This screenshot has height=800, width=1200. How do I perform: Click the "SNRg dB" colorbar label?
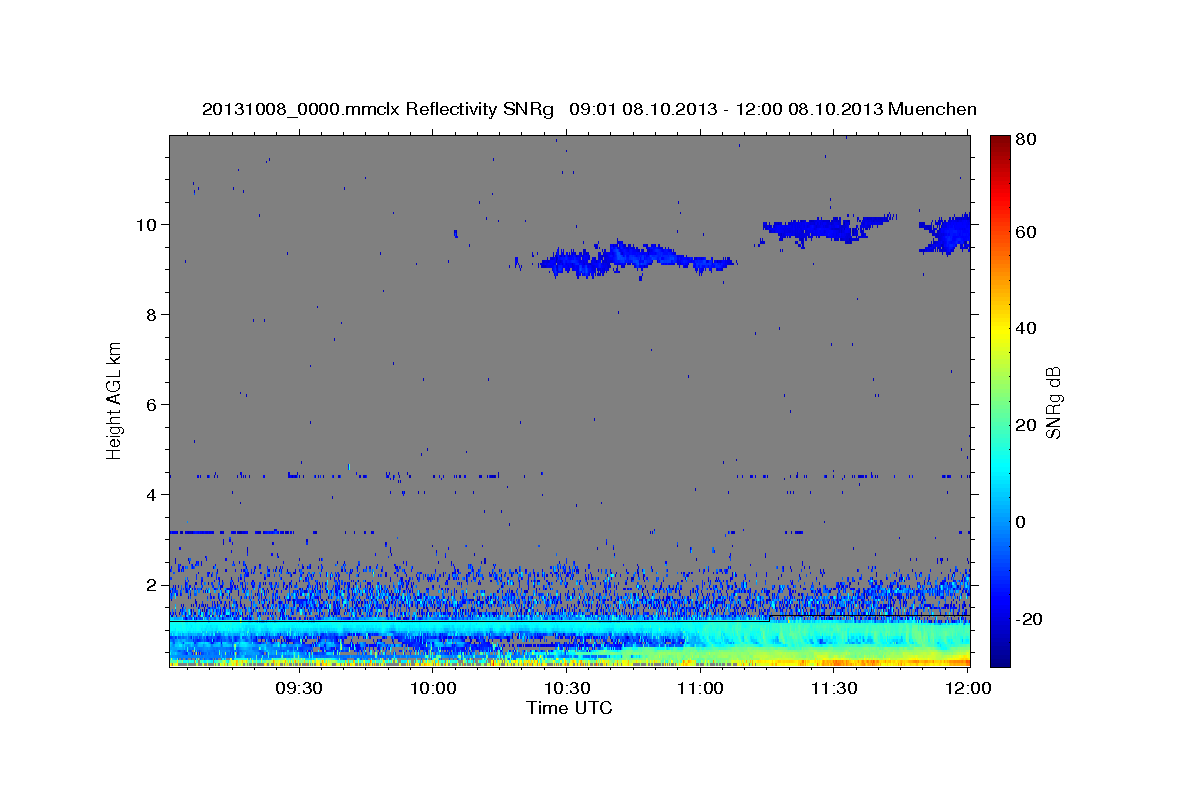[1053, 402]
